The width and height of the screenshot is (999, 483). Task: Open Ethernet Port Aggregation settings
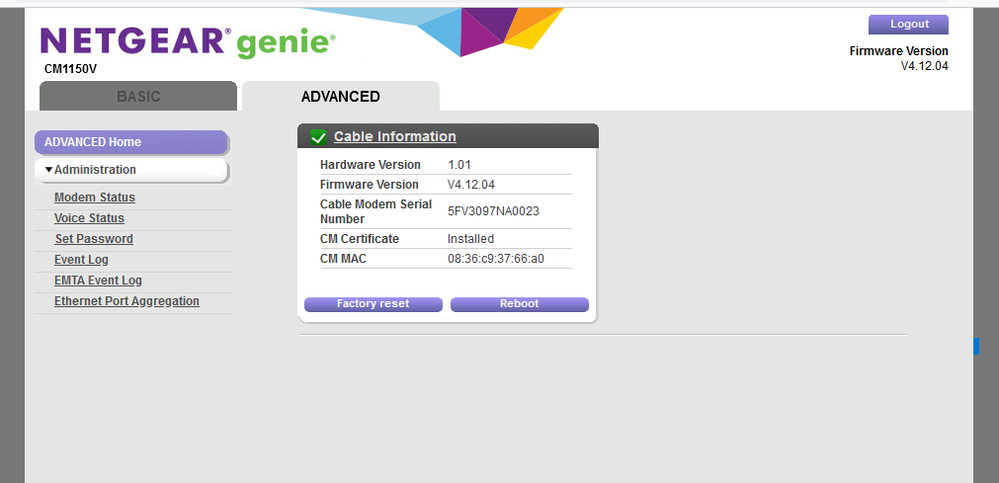(127, 301)
